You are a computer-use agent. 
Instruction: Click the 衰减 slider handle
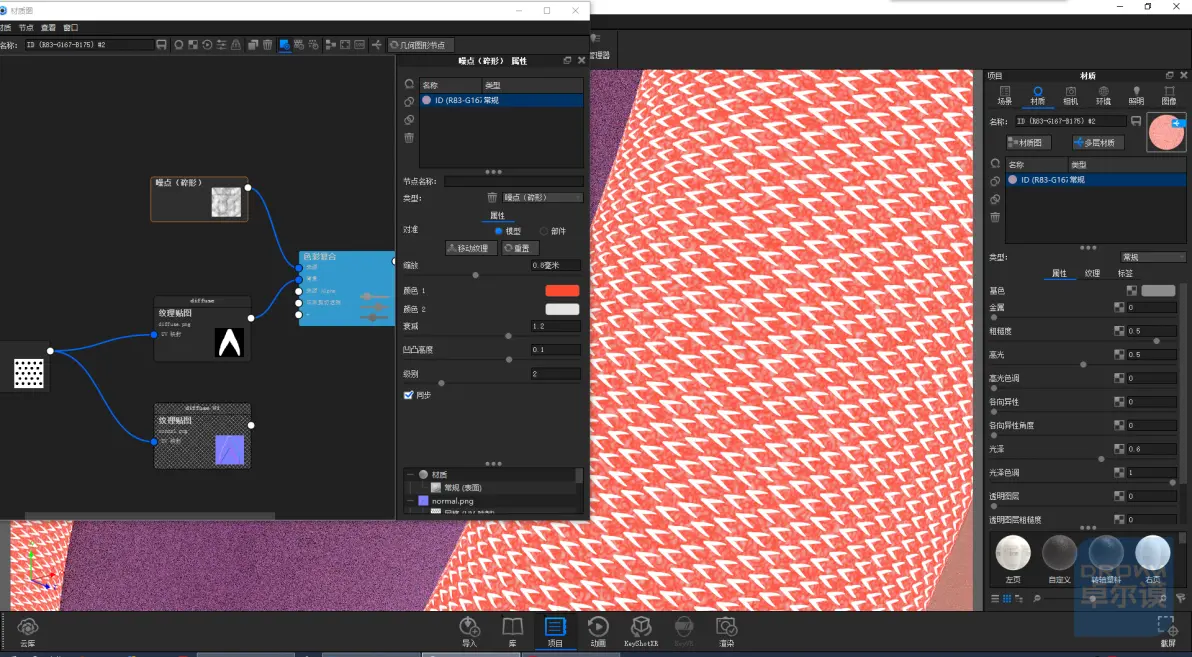(509, 335)
